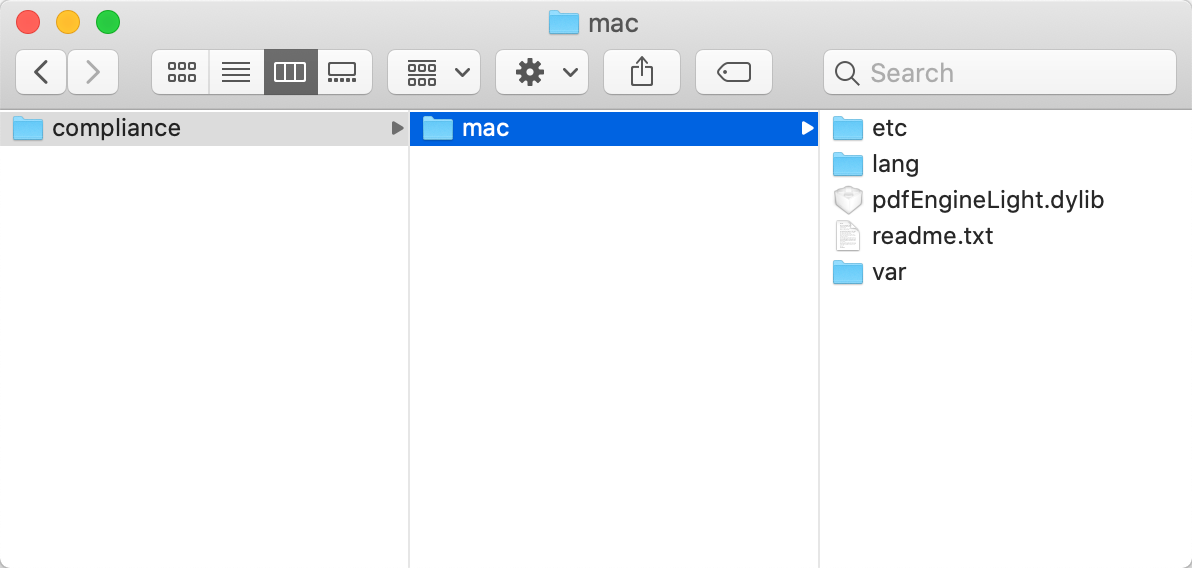Switch to gallery view
Viewport: 1192px width, 568px height.
coord(344,72)
